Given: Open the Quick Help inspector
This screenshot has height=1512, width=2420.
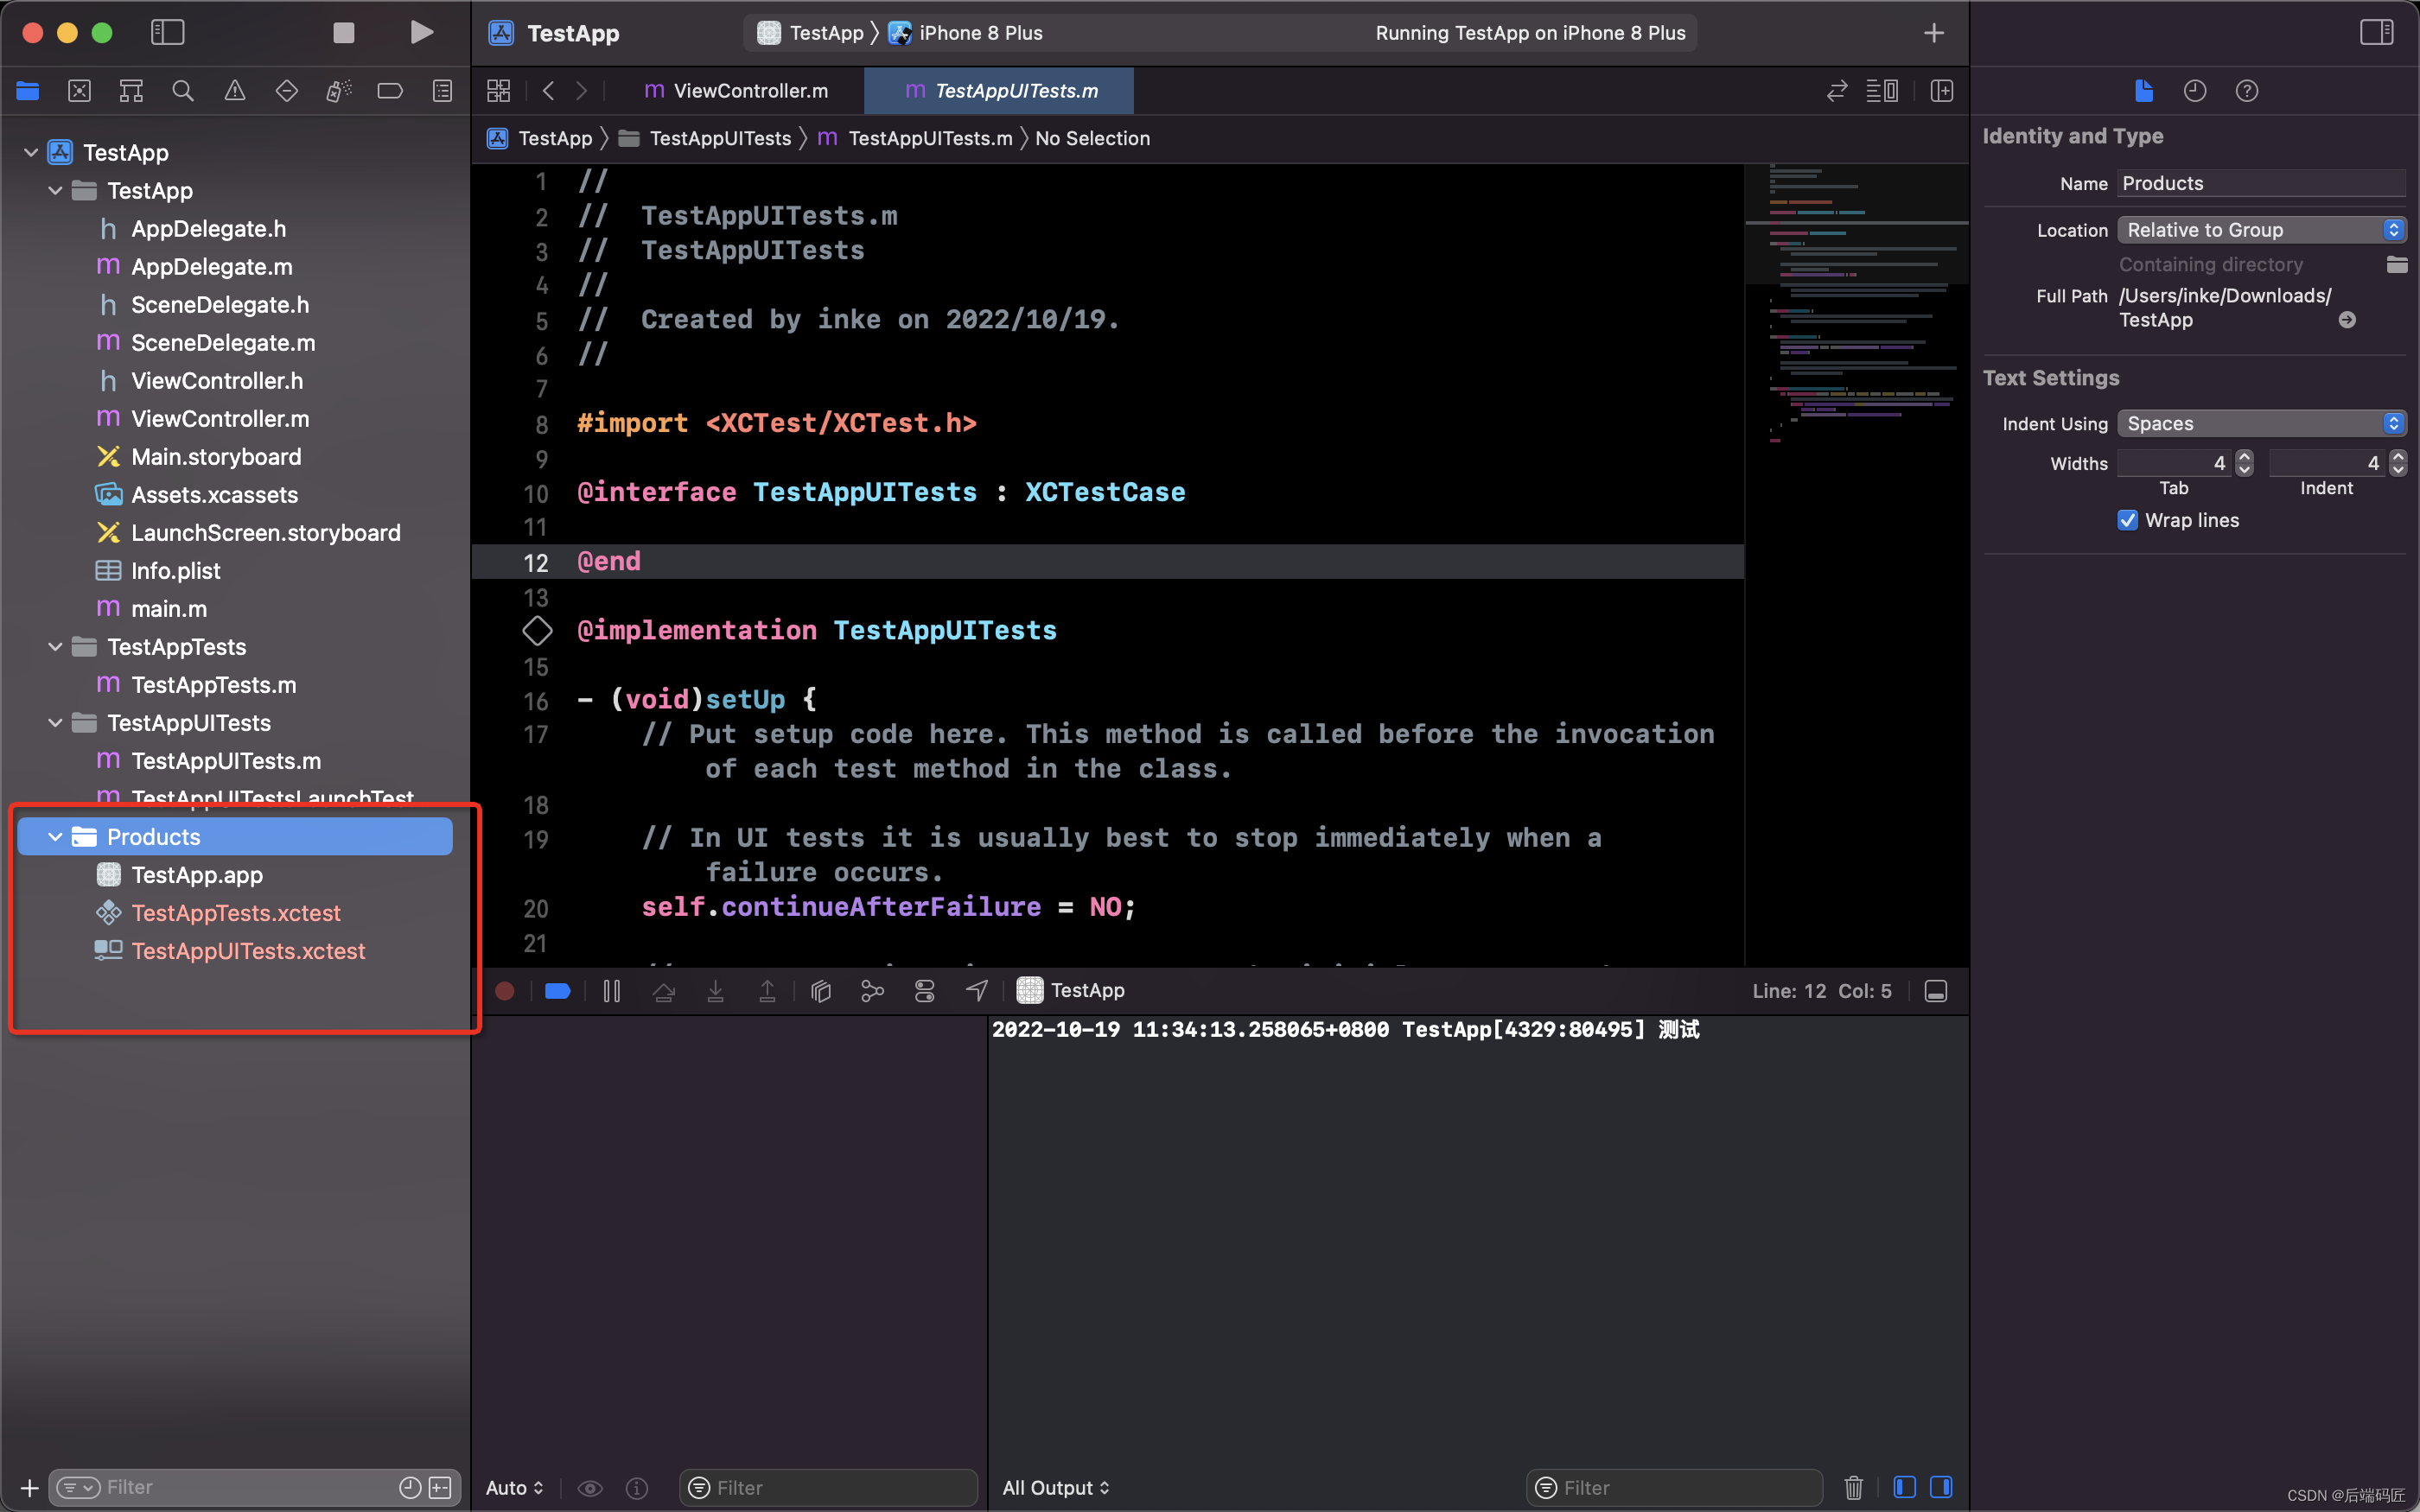Looking at the screenshot, I should (2246, 91).
